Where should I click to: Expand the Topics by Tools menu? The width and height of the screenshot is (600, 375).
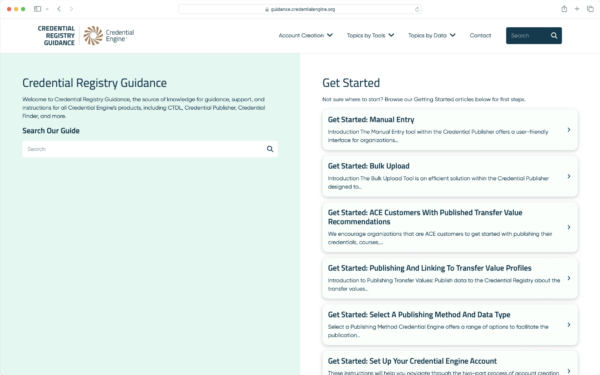[x=370, y=35]
